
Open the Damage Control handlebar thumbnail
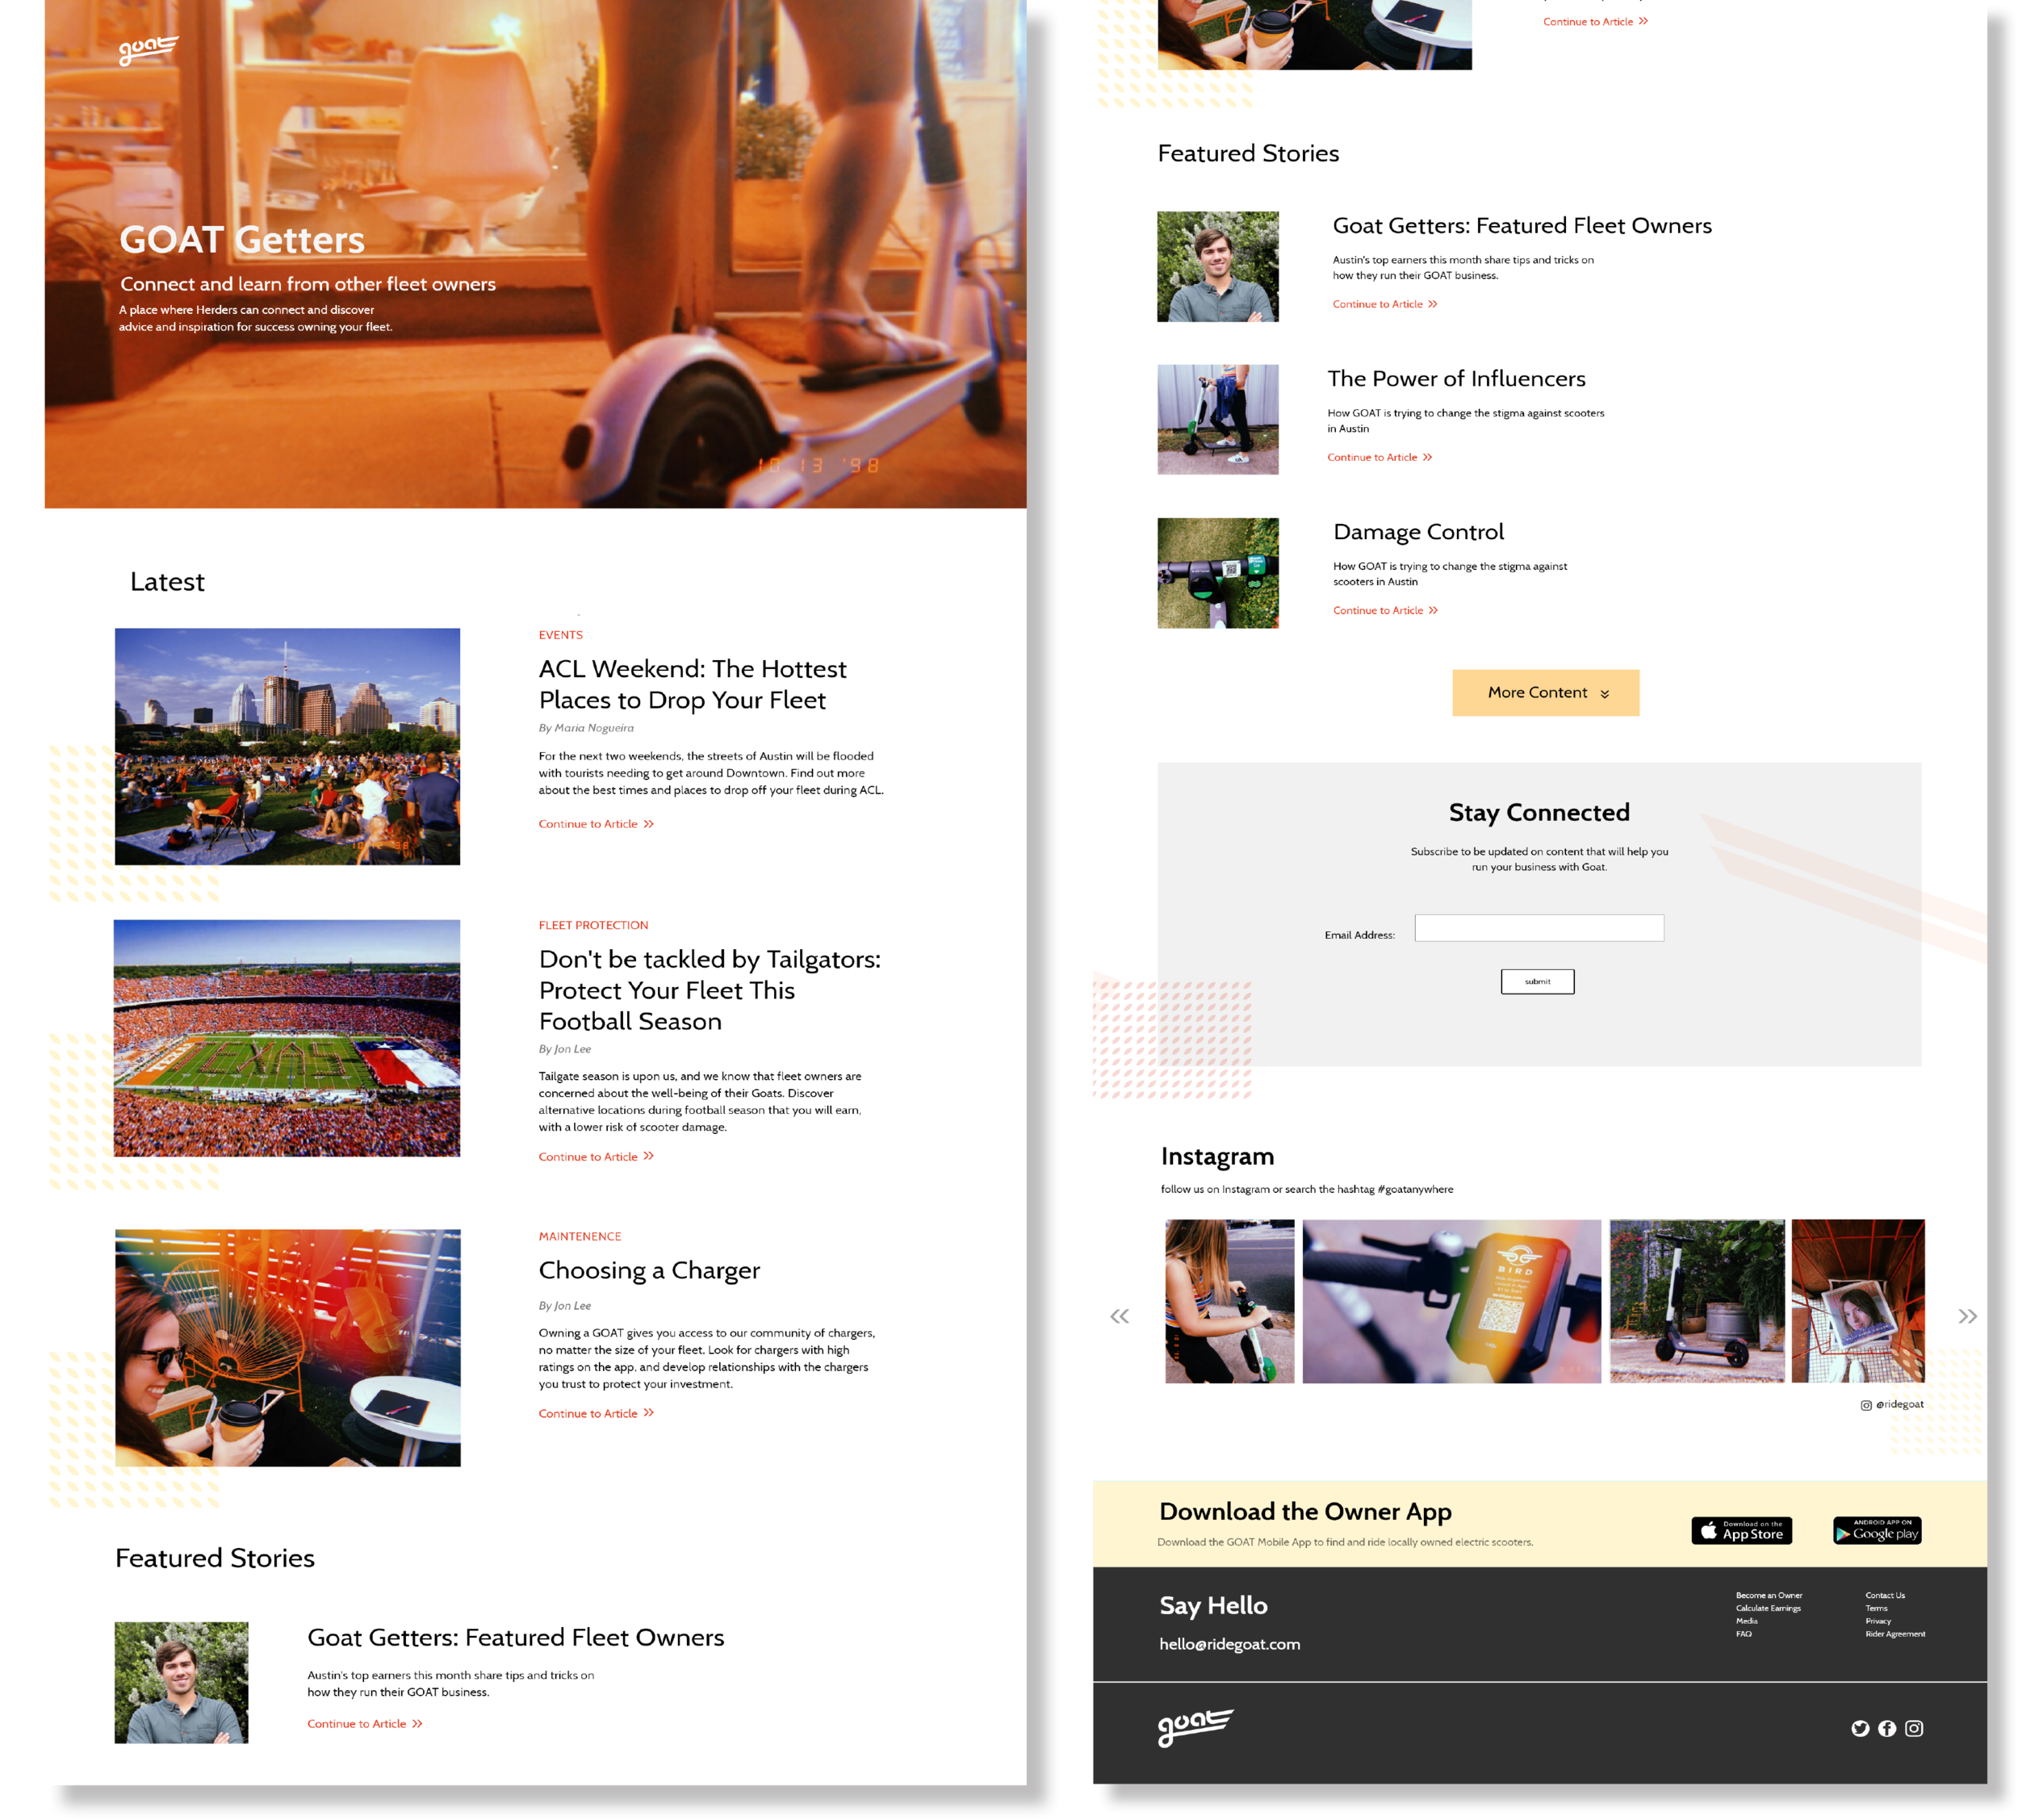pos(1217,573)
